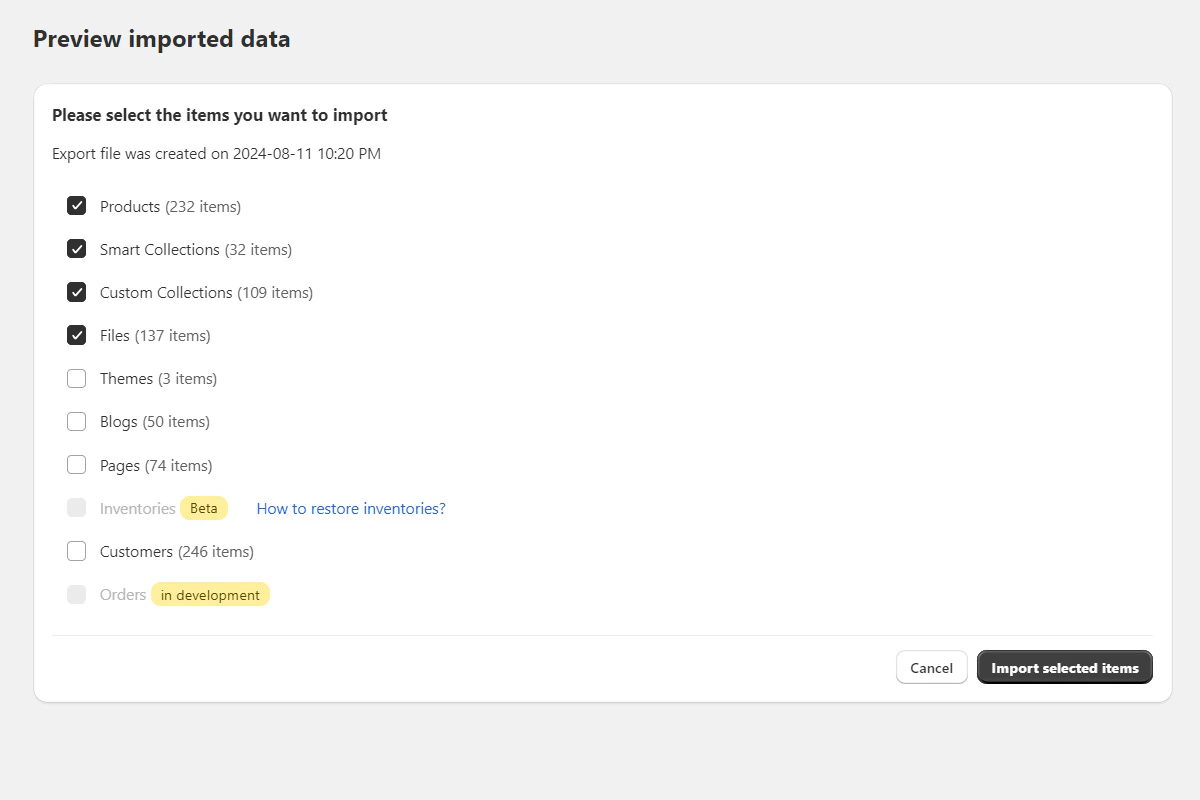The height and width of the screenshot is (800, 1200).
Task: Click the Cancel button
Action: click(x=931, y=667)
